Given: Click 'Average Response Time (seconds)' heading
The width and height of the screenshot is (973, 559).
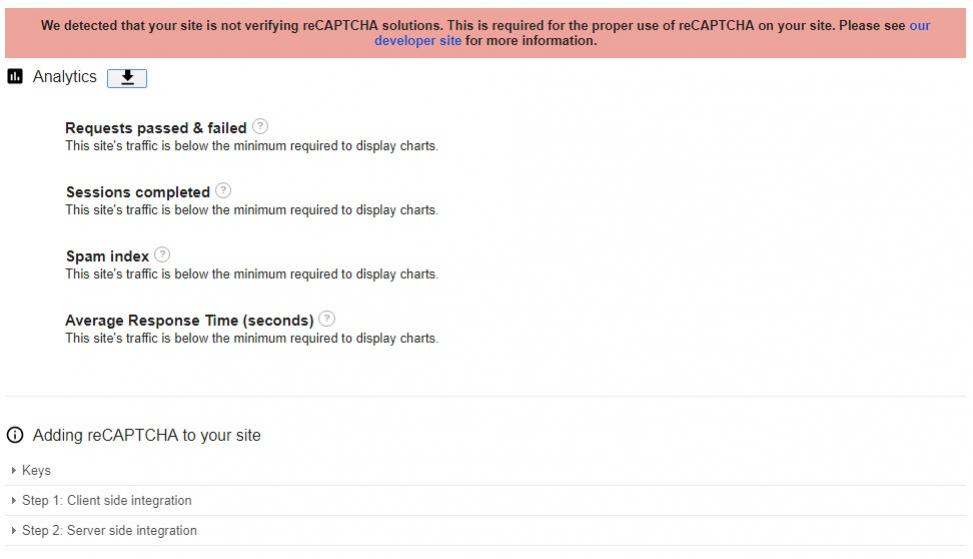Looking at the screenshot, I should click(x=189, y=321).
